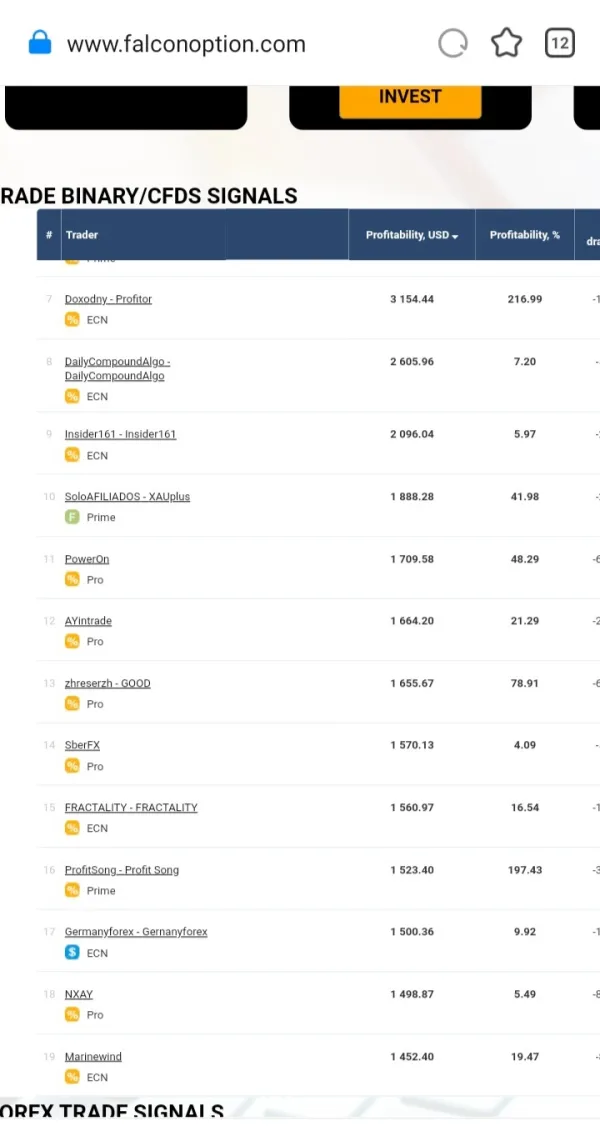
Task: Open the ProfitSong - Profit Song link
Action: click(122, 870)
